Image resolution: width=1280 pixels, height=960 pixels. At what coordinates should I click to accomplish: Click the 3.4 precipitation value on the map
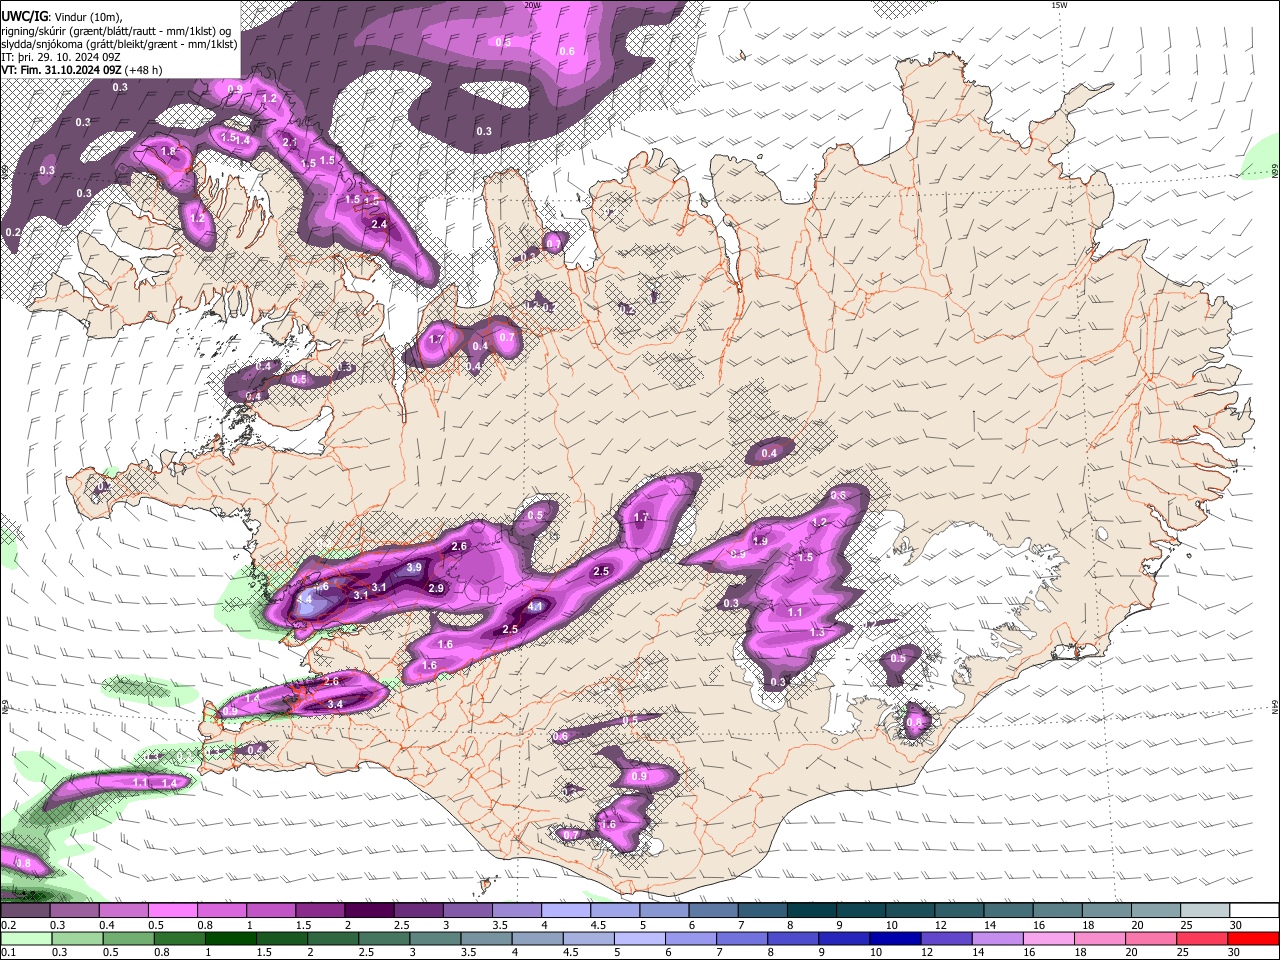tap(336, 704)
